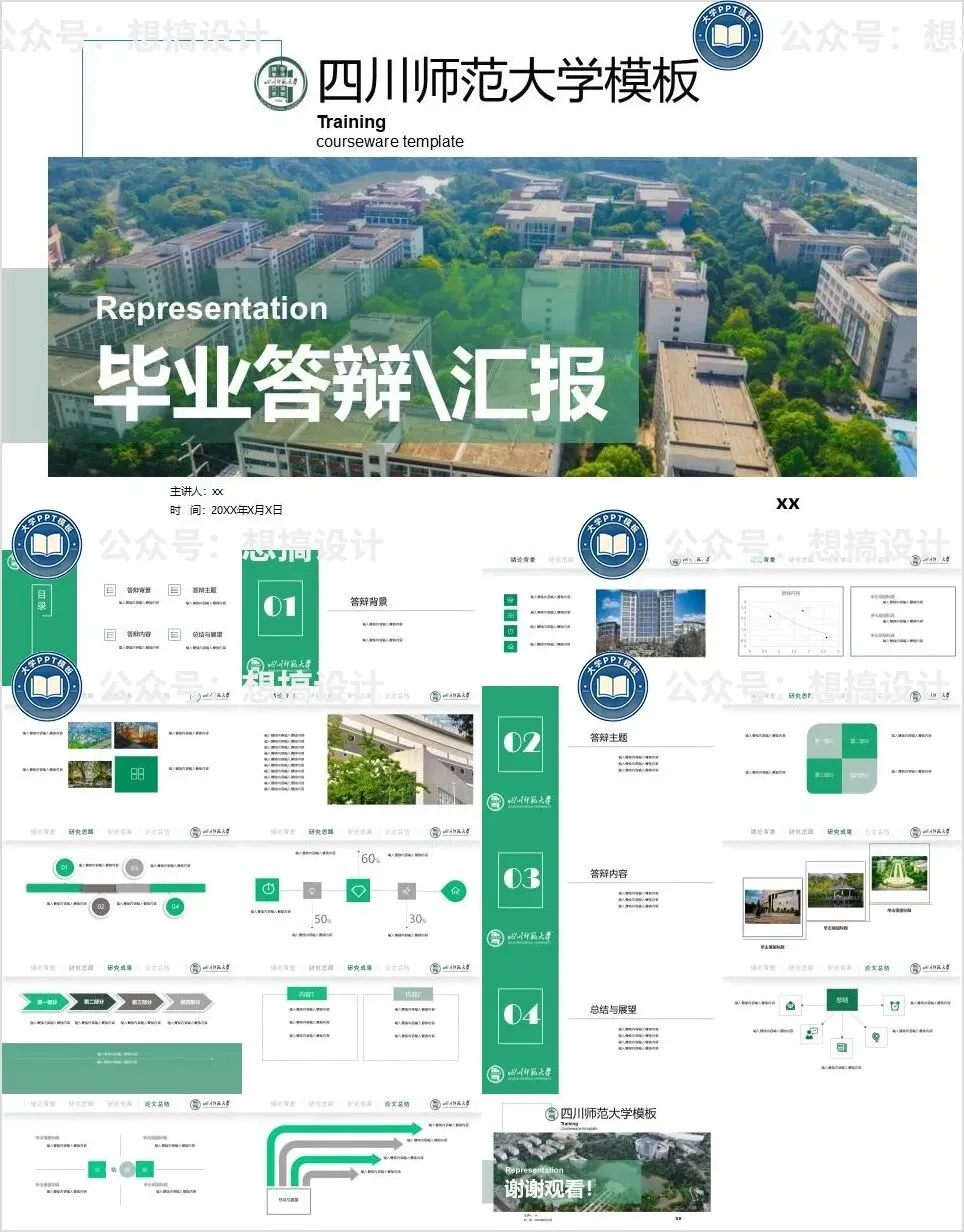Click the main title 四川师范大学模板

[508, 80]
